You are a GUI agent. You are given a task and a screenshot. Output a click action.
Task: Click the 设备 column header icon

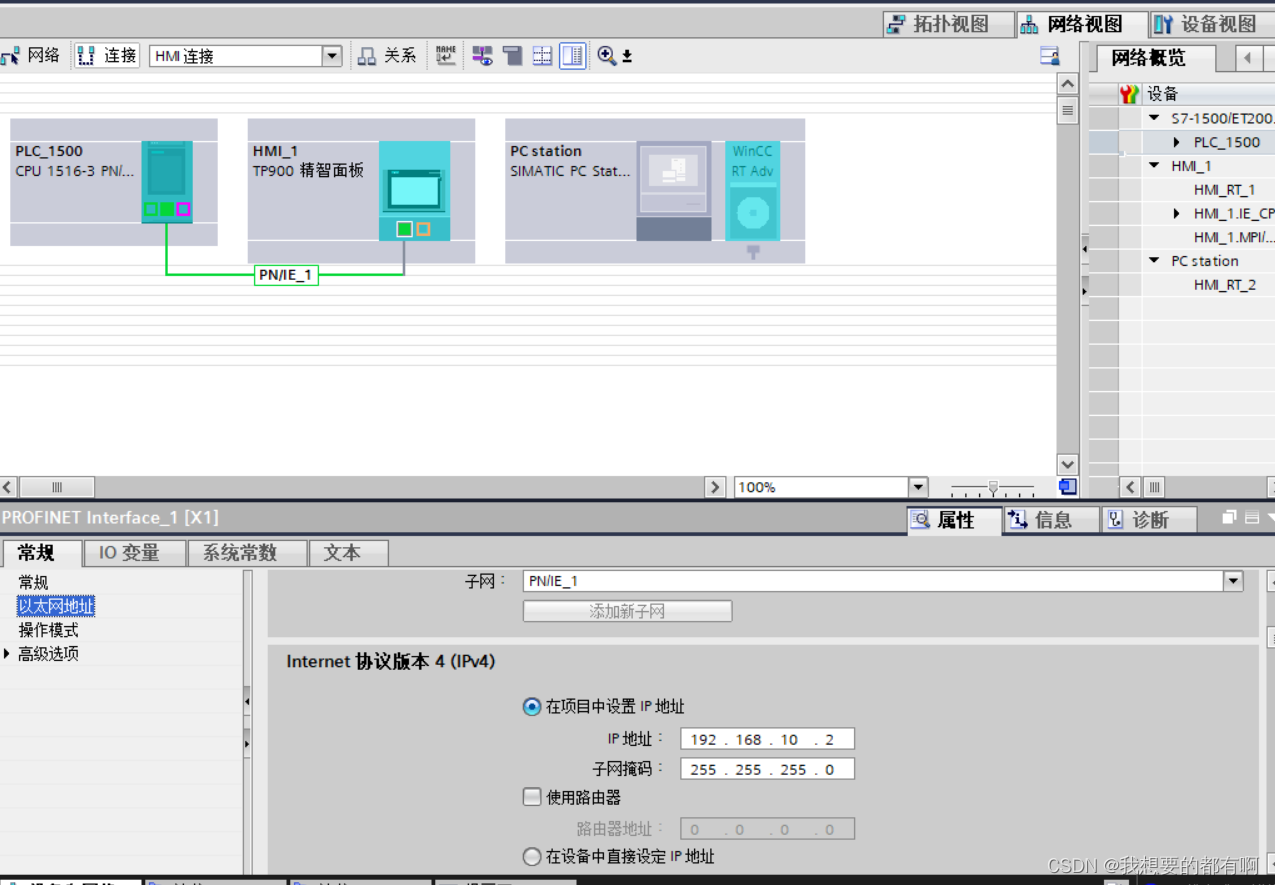point(1129,94)
